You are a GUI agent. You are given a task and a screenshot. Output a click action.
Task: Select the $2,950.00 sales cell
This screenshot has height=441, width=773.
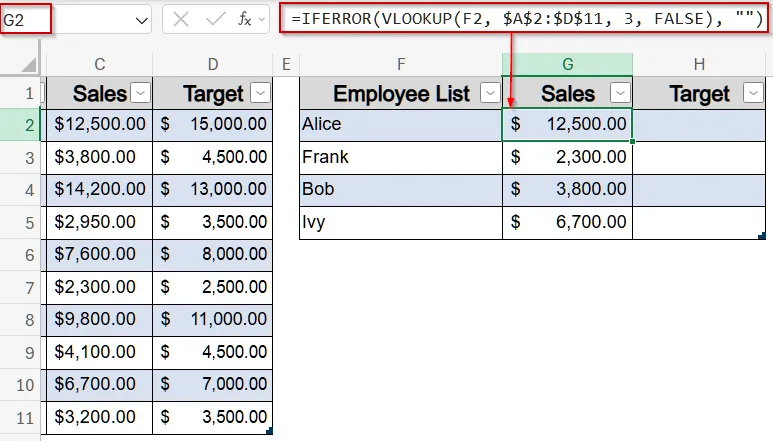[x=100, y=223]
